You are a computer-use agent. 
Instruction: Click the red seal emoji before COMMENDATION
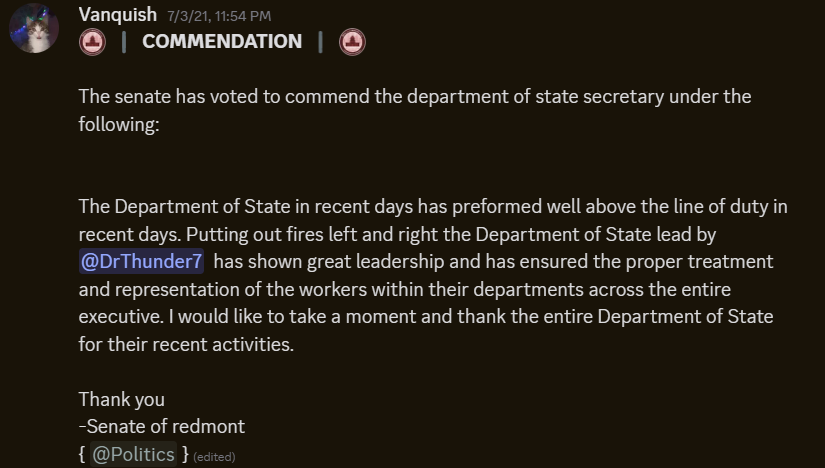[92, 42]
